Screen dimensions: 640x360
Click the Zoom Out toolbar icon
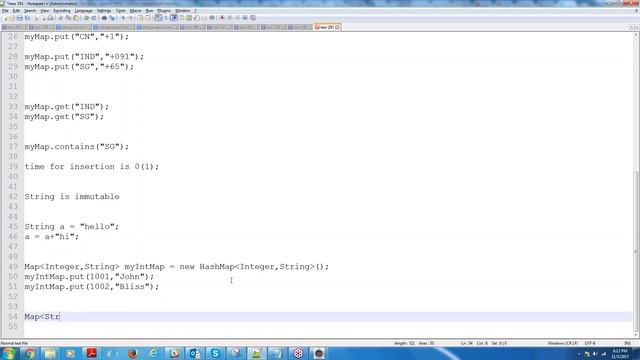[131, 18]
